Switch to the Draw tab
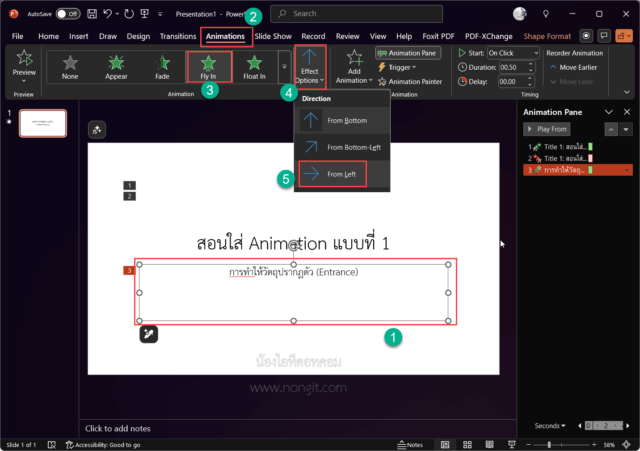 [x=108, y=36]
